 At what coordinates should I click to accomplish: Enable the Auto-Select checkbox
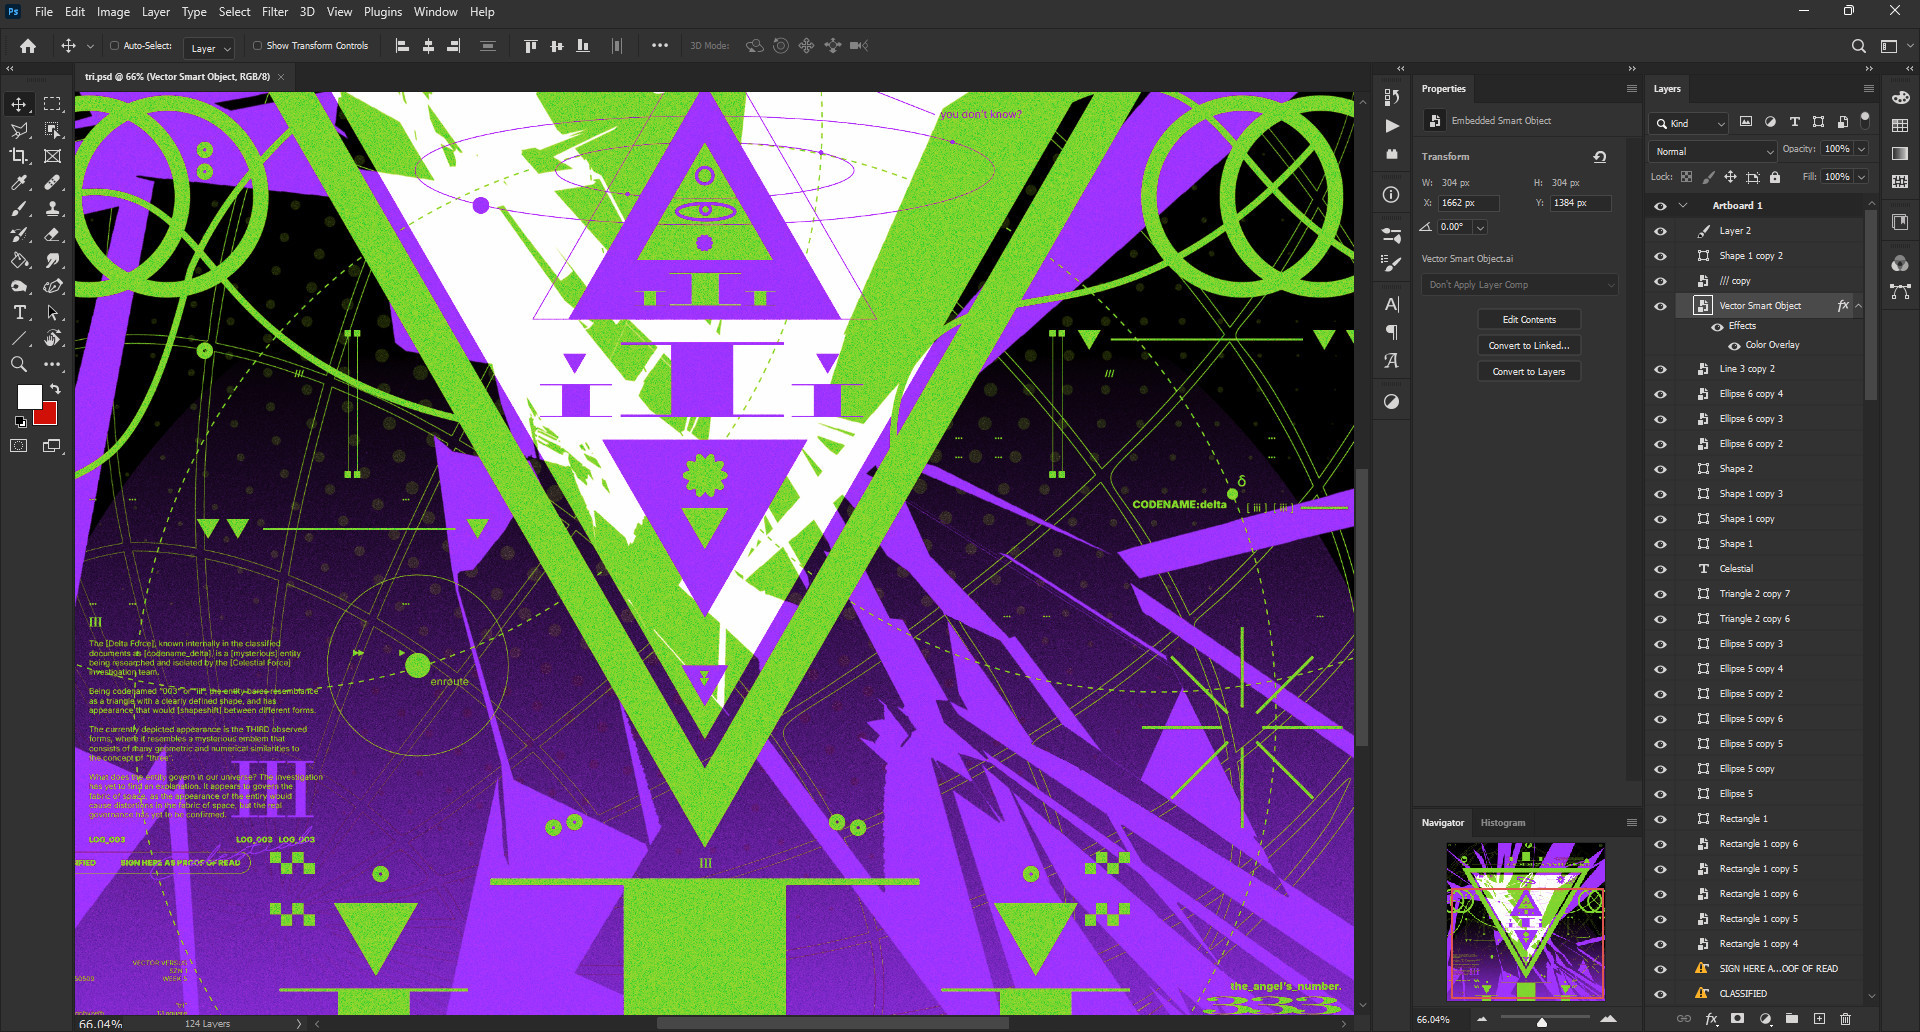click(115, 46)
